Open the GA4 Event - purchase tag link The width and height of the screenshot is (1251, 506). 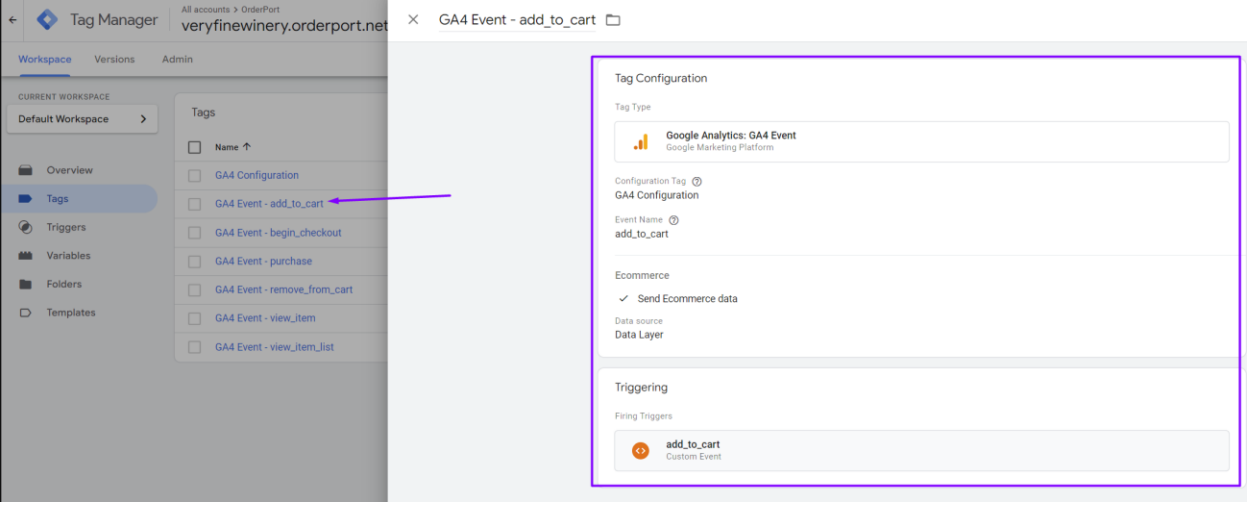263,261
